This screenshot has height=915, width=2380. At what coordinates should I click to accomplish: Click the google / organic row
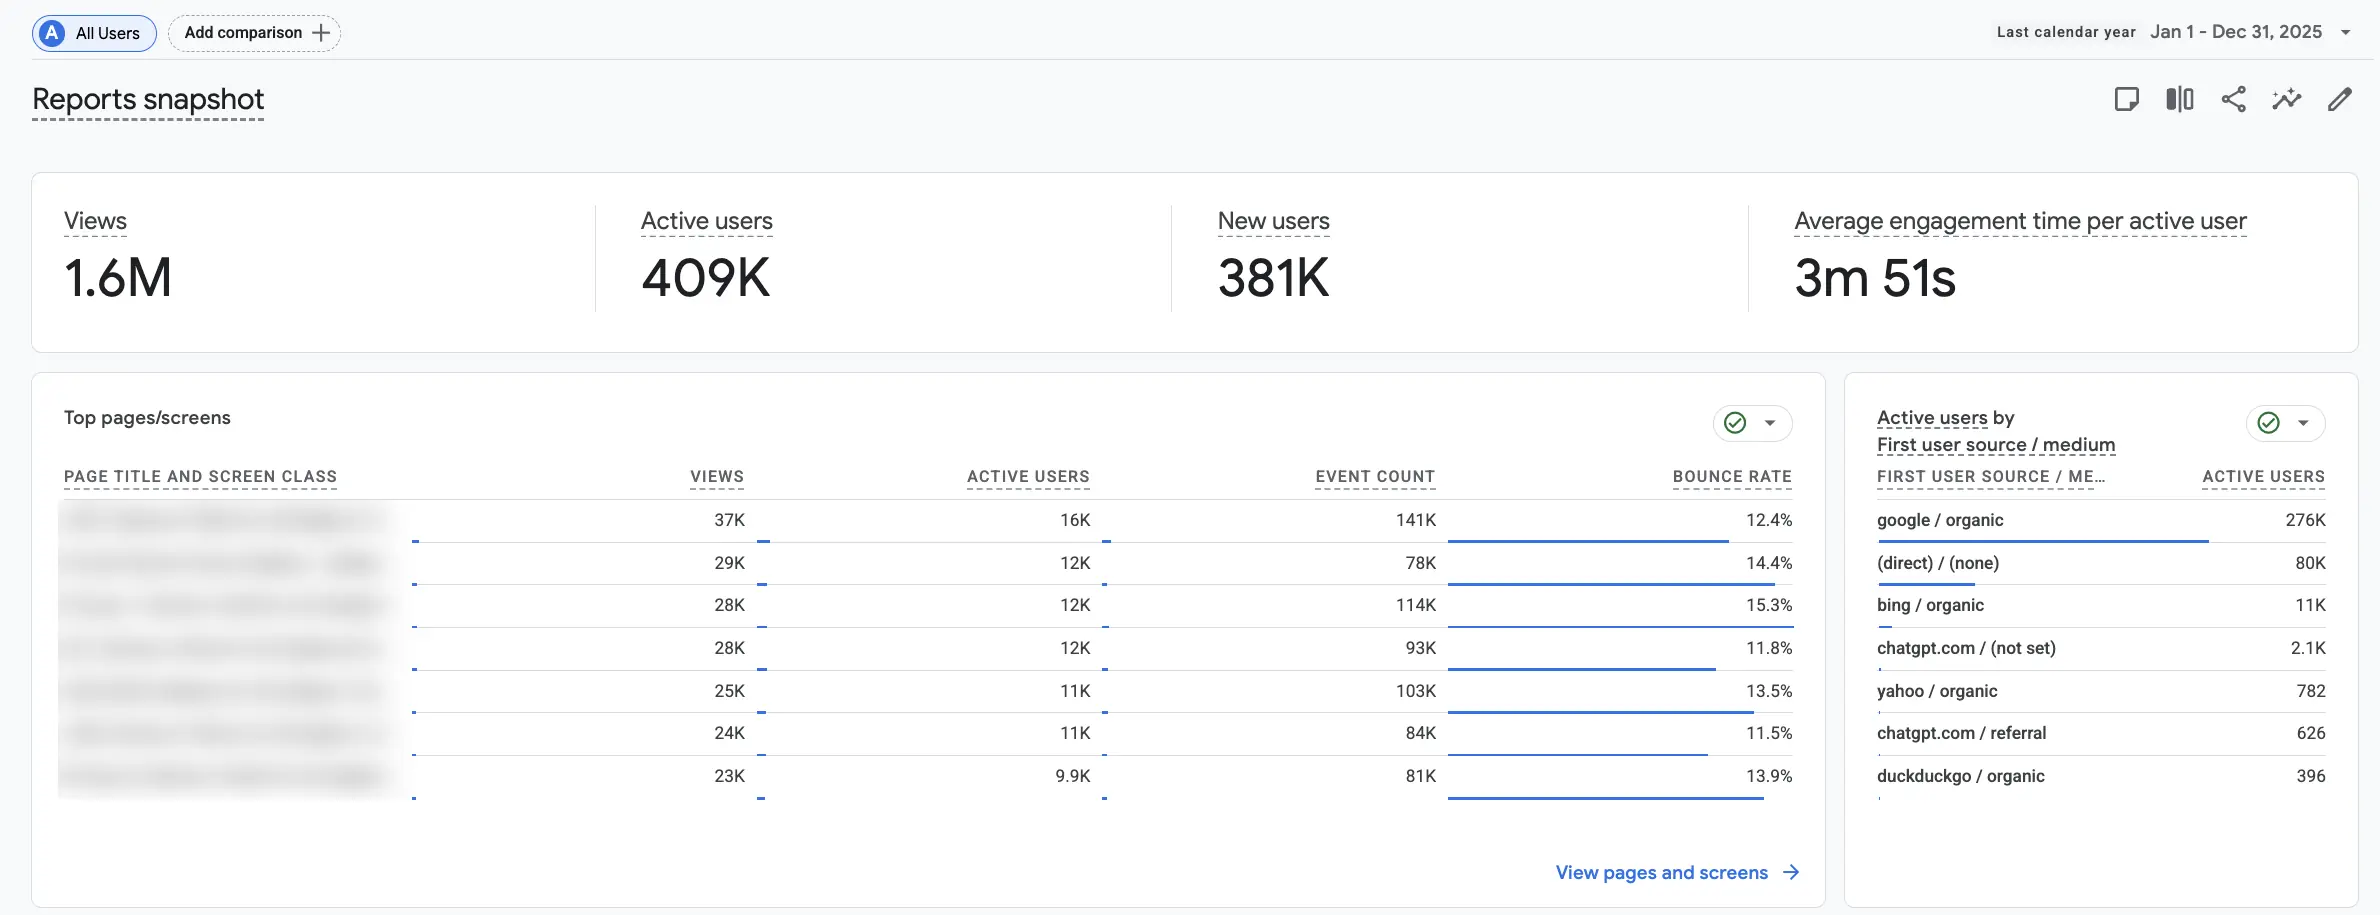[x=2101, y=520]
